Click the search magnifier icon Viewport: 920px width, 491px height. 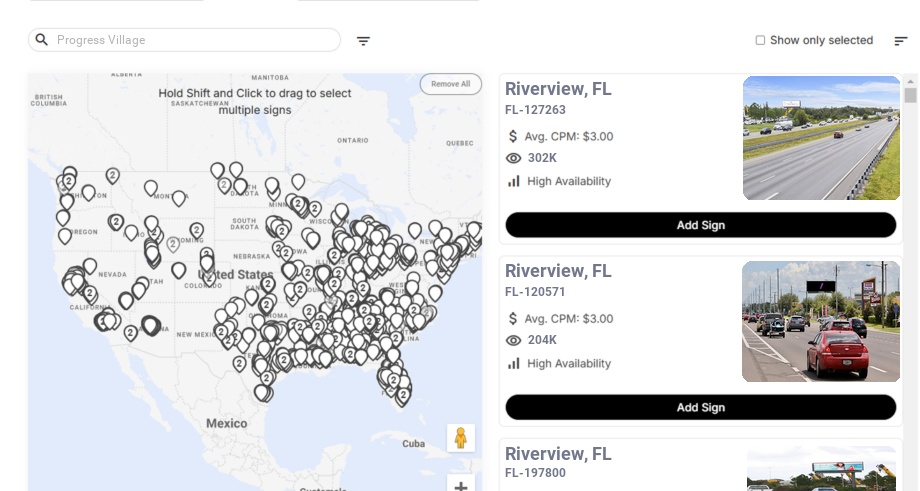coord(42,40)
